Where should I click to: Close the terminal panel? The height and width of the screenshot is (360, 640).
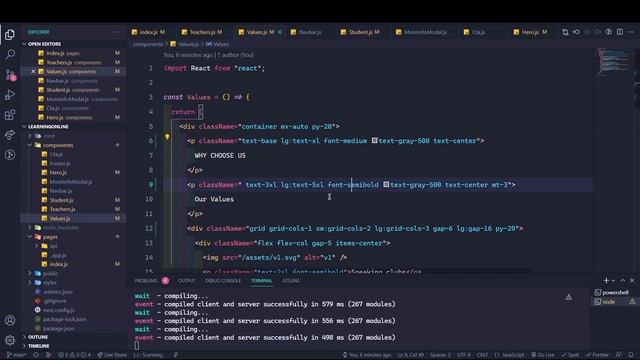pyautogui.click(x=632, y=280)
